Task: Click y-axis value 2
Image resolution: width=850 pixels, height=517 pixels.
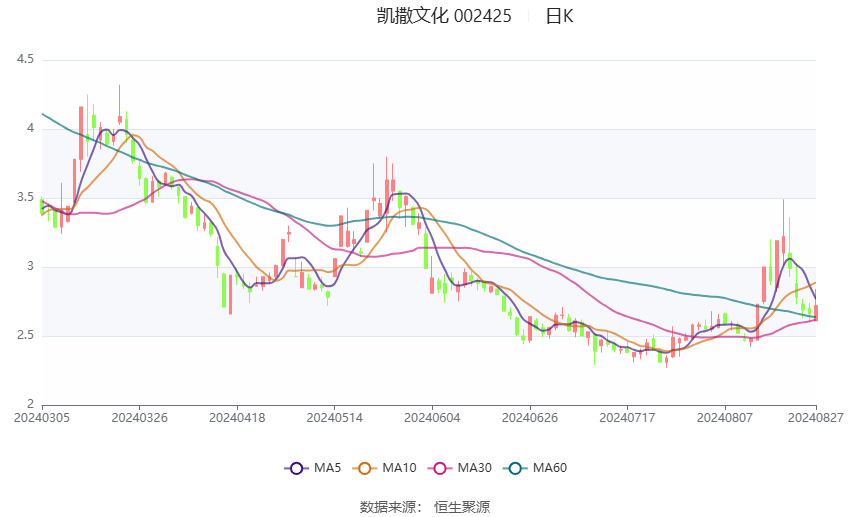Action: click(x=30, y=404)
